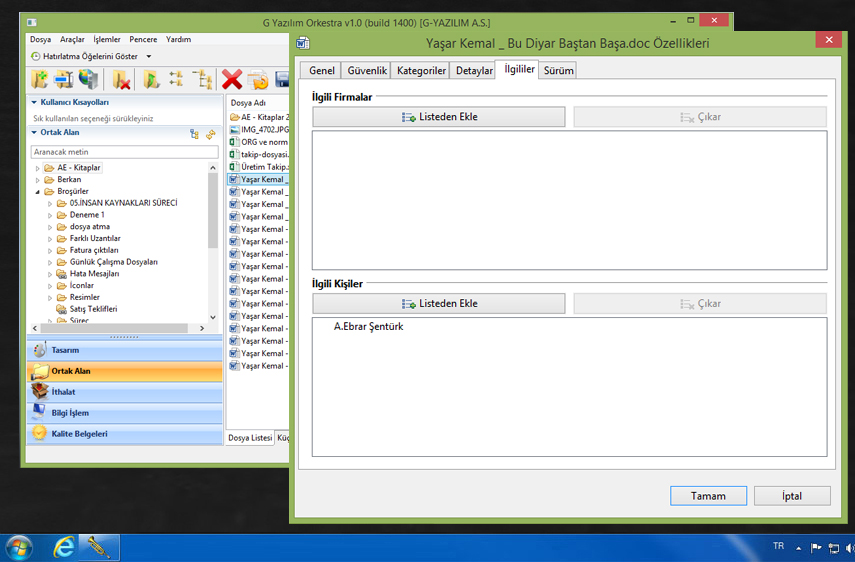The height and width of the screenshot is (562, 855).
Task: Select A.Ebrar Şentürk in İlgili Kişiler list
Action: [x=368, y=326]
